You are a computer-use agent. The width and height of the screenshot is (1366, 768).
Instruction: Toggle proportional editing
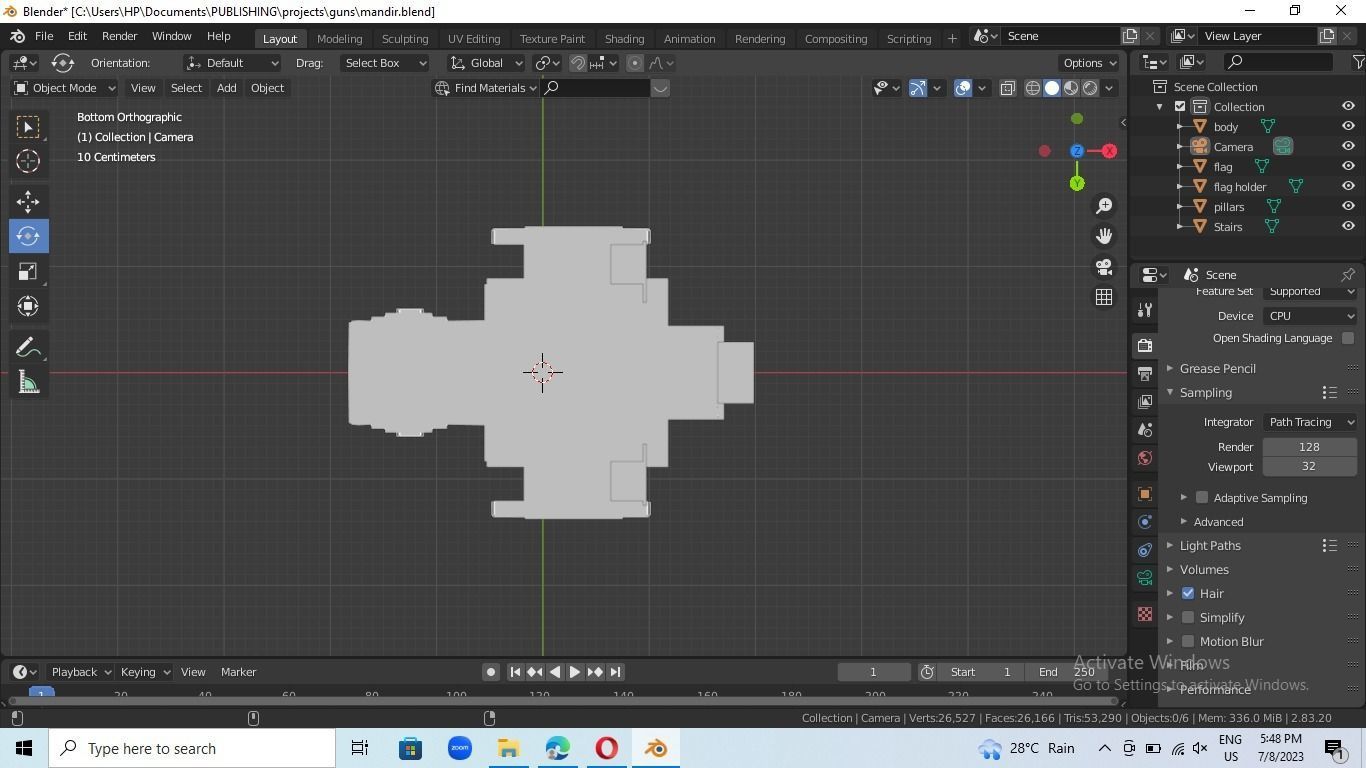[x=634, y=63]
